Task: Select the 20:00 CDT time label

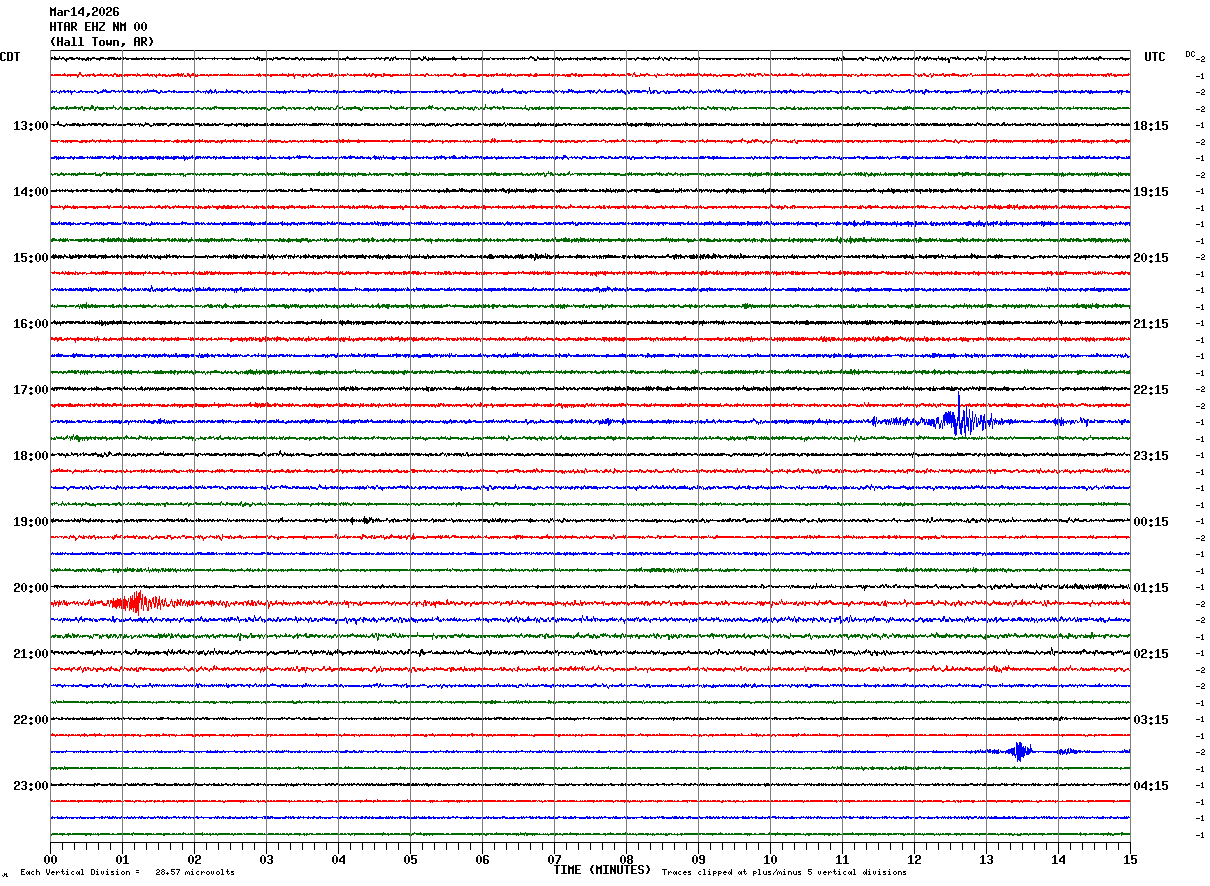Action: [x=31, y=588]
